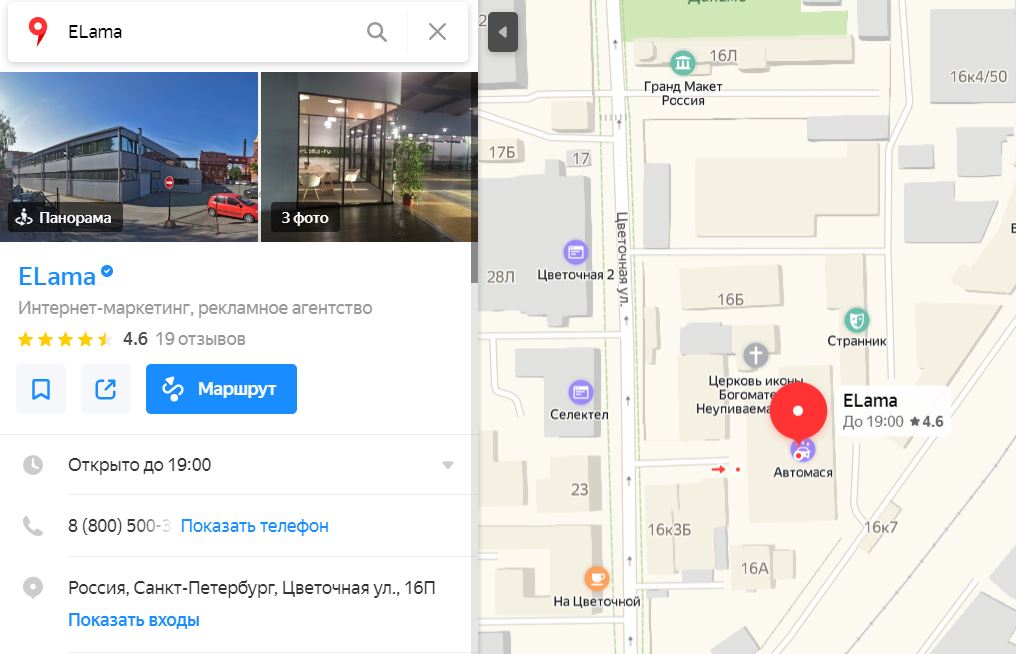Collapse the side panel arrow button

503,32
